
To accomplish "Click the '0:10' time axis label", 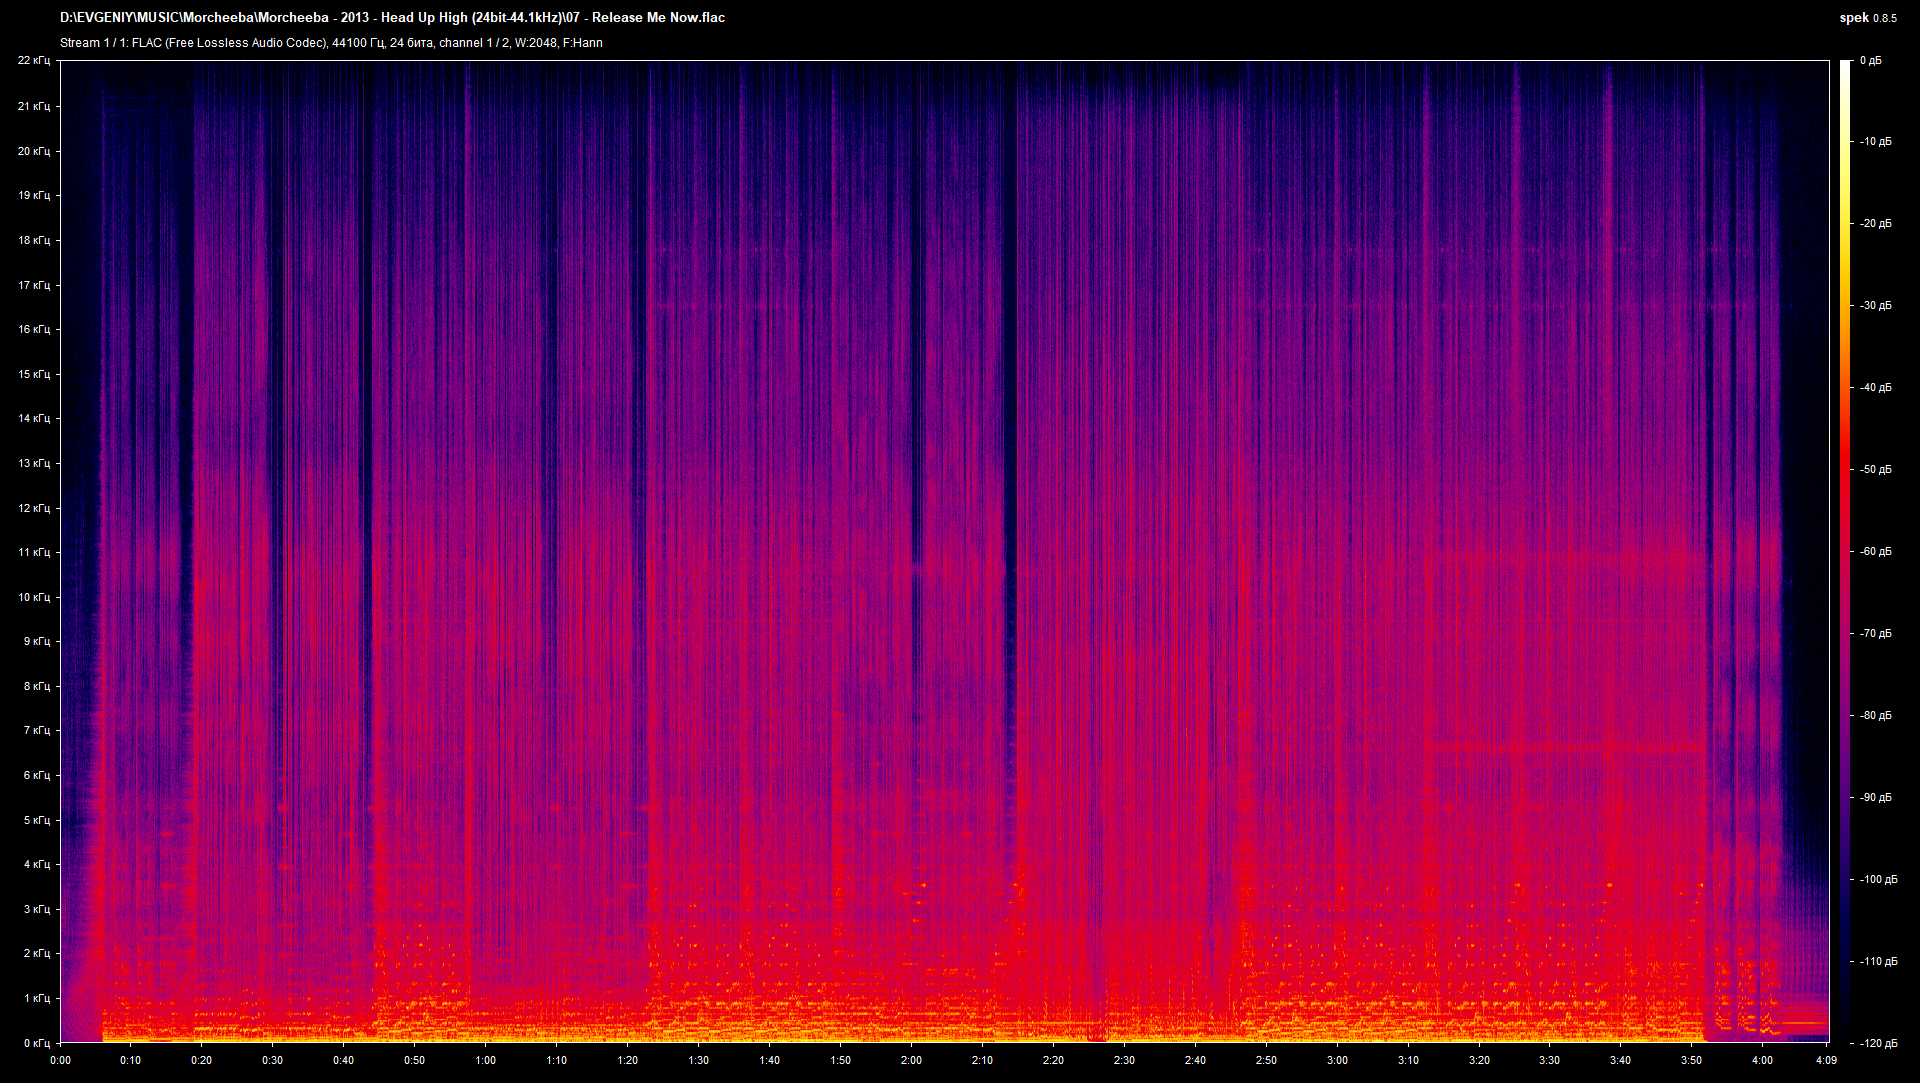I will coord(130,1060).
